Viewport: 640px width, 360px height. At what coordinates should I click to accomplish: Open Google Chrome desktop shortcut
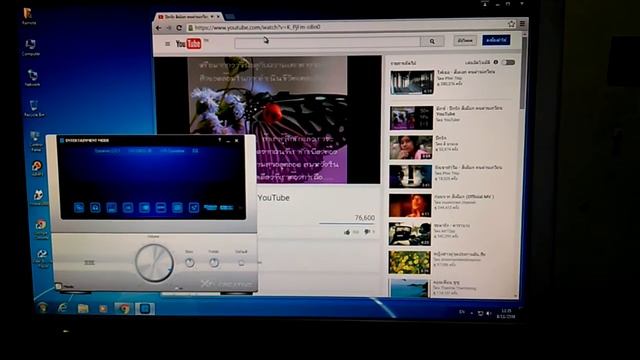[x=40, y=229]
